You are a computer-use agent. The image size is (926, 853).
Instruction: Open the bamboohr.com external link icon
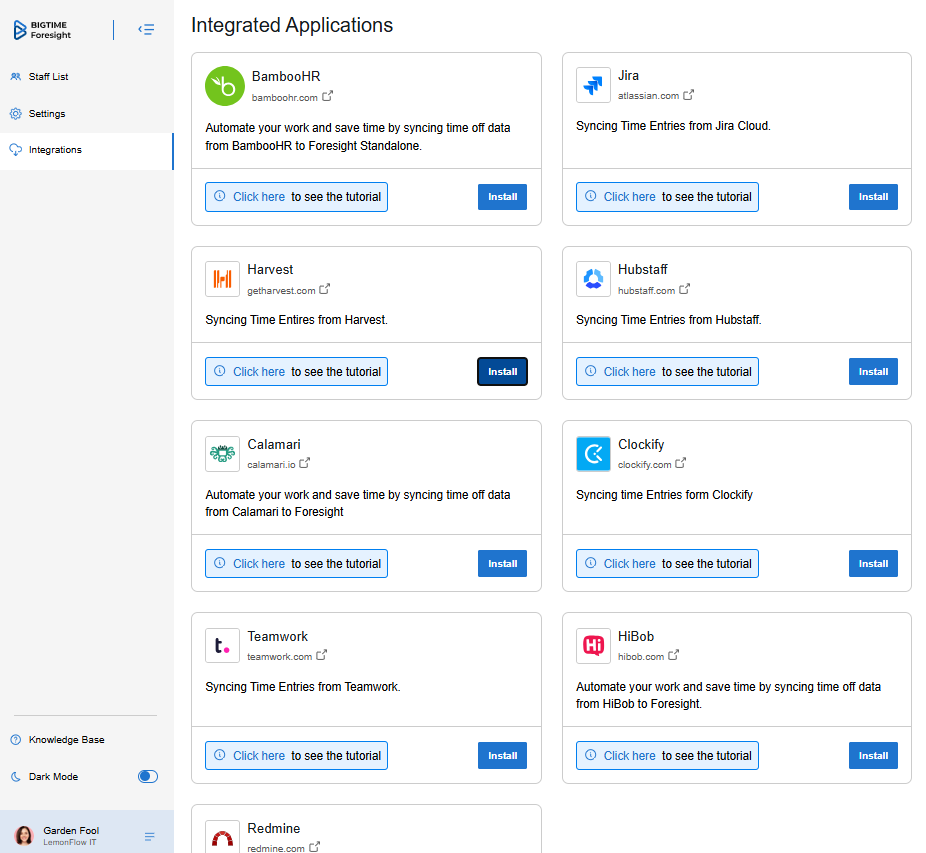pyautogui.click(x=328, y=96)
